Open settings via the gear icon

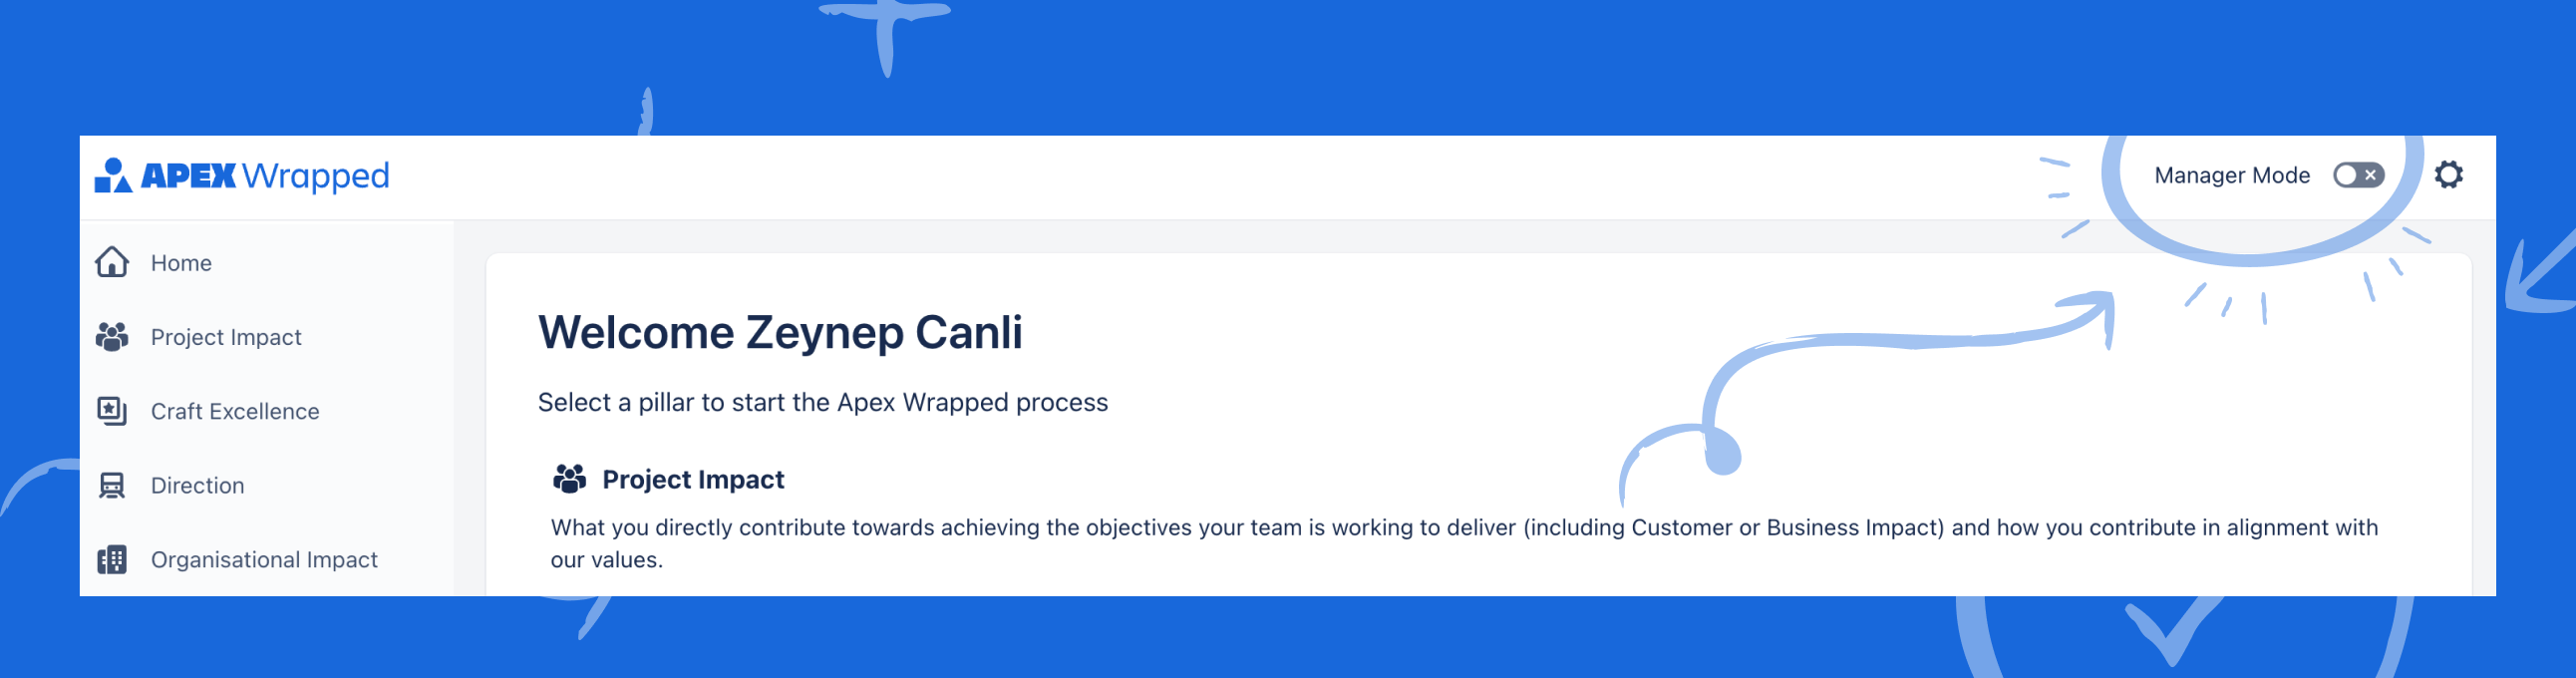pos(2448,175)
